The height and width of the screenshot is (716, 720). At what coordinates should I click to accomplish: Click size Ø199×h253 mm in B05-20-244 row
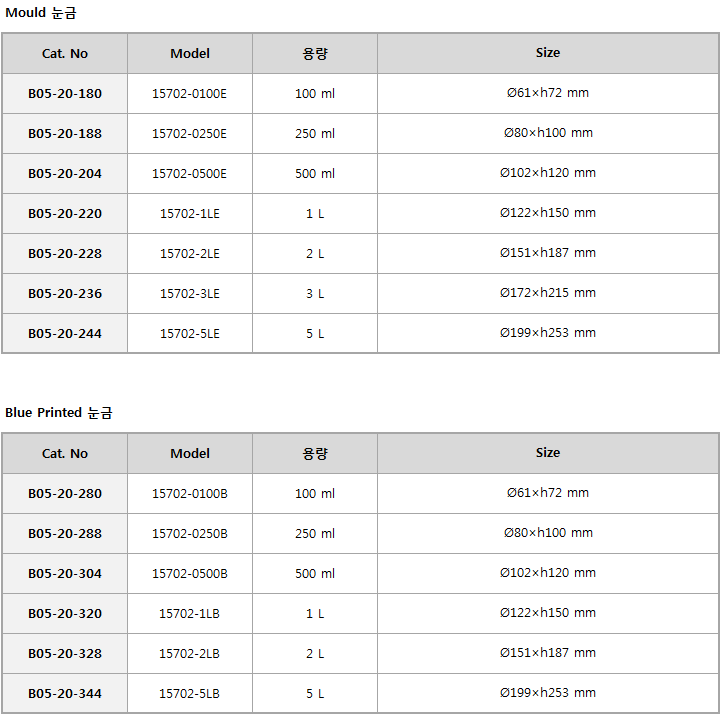548,333
